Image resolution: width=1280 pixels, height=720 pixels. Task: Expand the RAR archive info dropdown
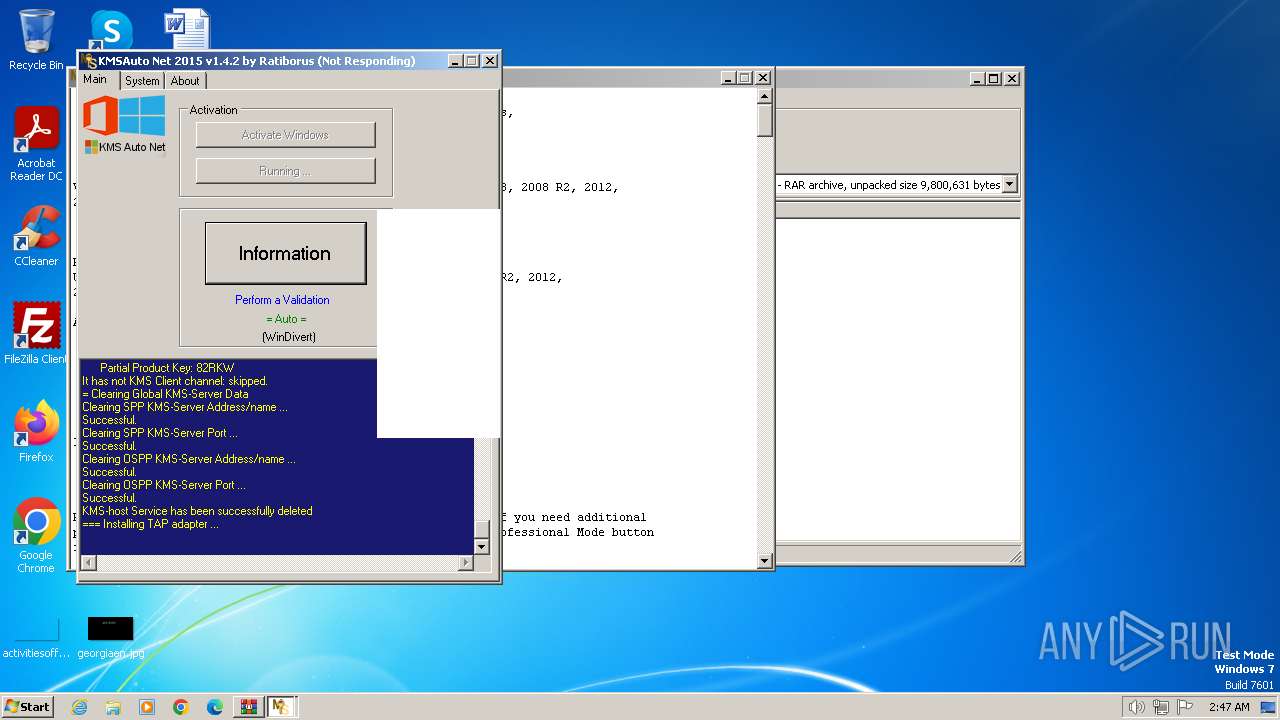[x=1009, y=184]
